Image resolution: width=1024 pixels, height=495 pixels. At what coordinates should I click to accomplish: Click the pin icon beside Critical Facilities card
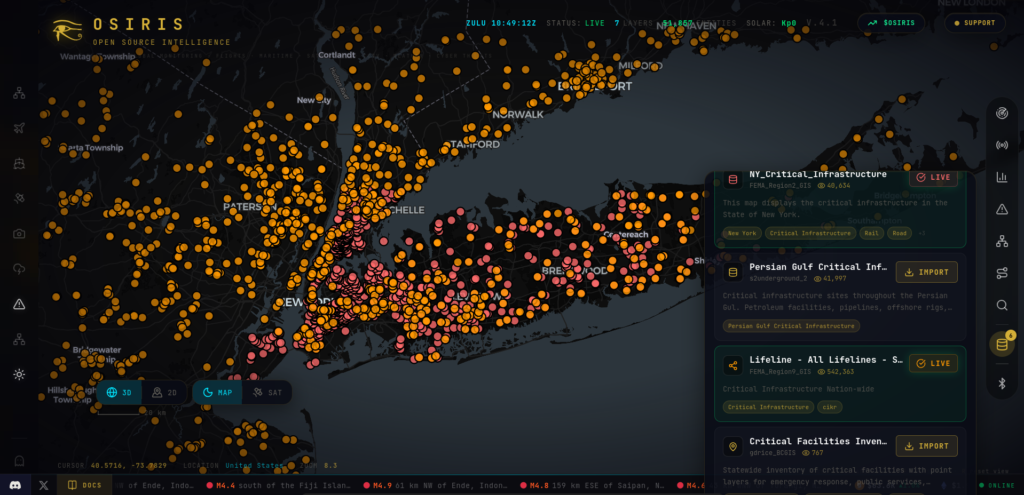733,447
